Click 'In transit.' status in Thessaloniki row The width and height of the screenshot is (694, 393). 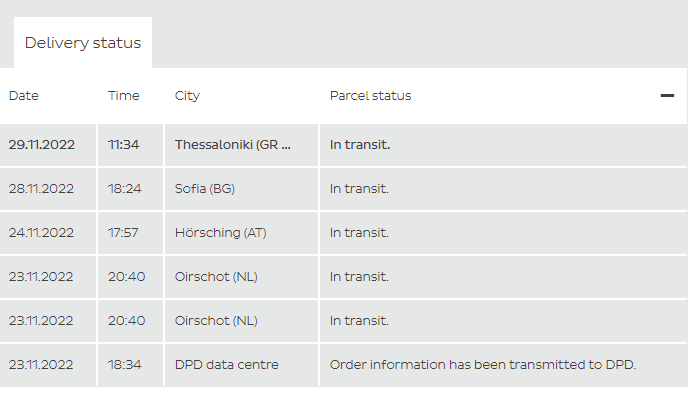[x=360, y=145]
